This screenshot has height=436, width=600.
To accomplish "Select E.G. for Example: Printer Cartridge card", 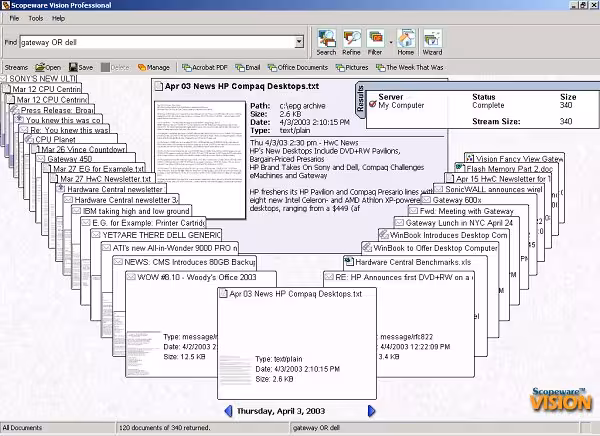I will pyautogui.click(x=143, y=223).
